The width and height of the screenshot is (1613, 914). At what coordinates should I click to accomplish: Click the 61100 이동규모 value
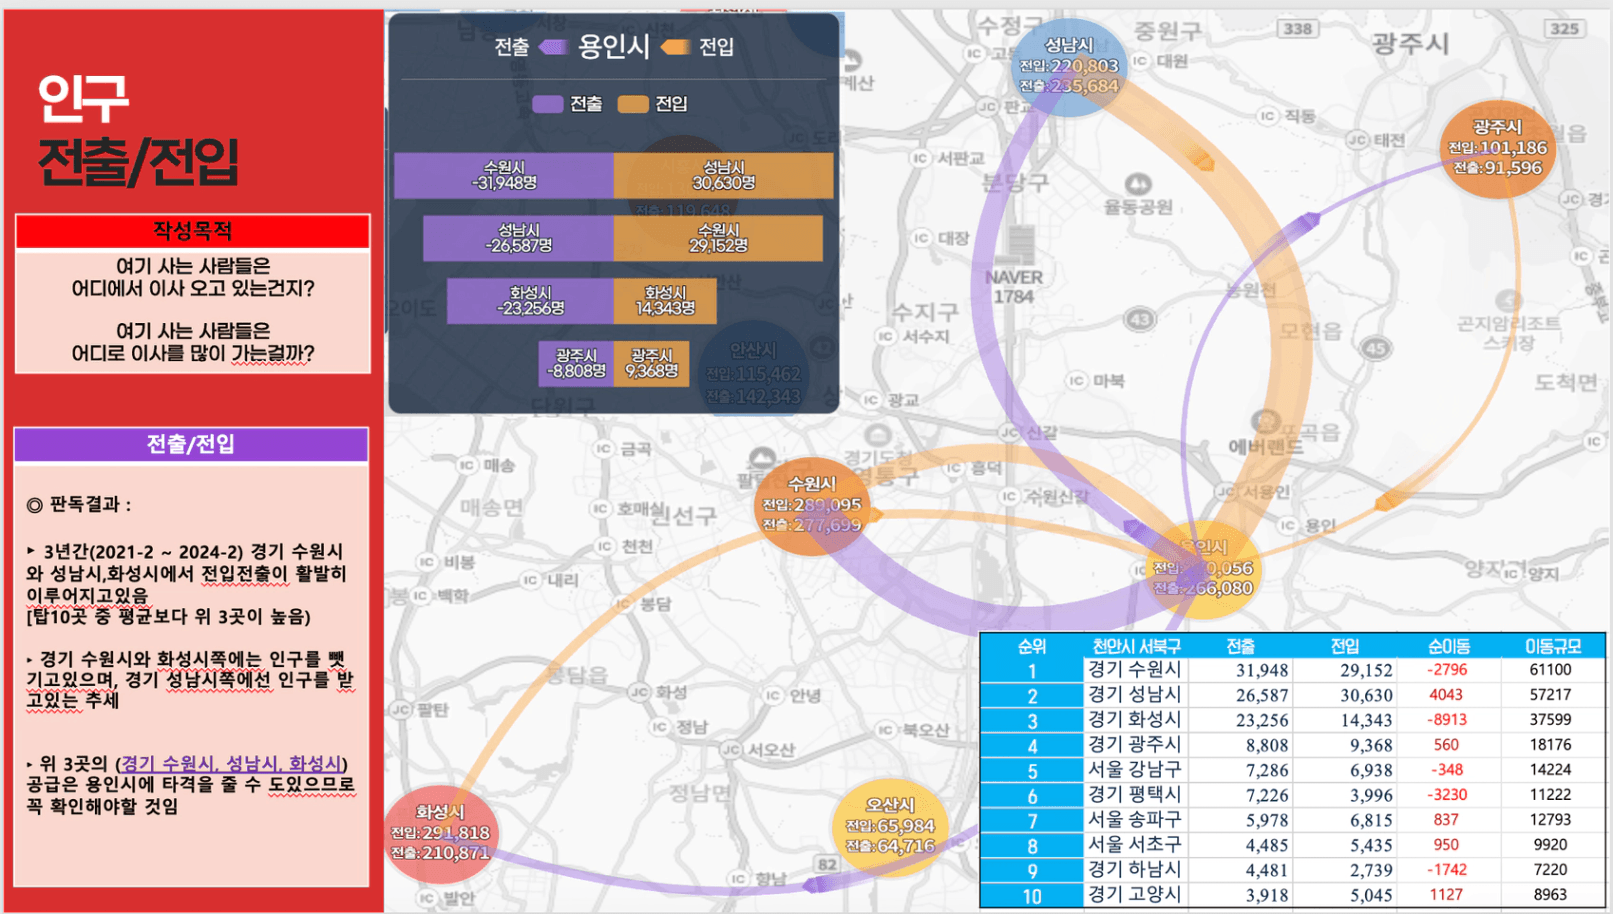point(1550,670)
